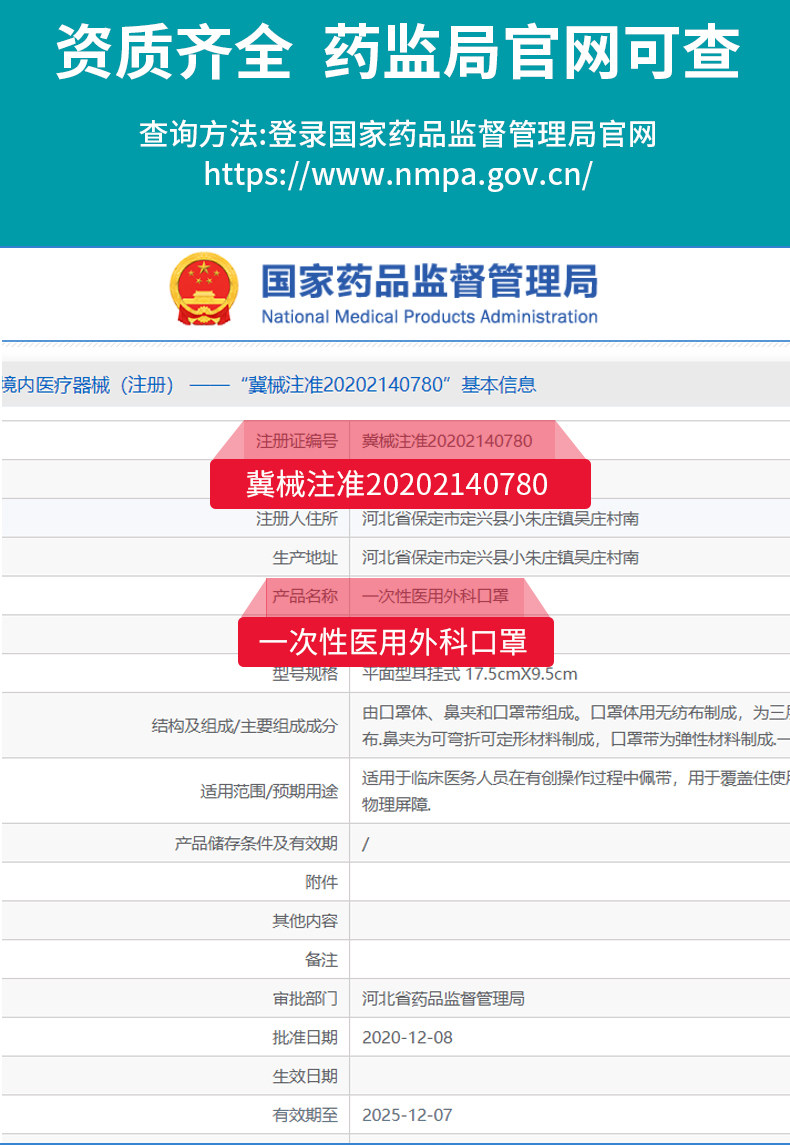This screenshot has width=790, height=1145.
Task: Click the 资质齐全 药监局官网可查 banner heading
Action: click(398, 53)
